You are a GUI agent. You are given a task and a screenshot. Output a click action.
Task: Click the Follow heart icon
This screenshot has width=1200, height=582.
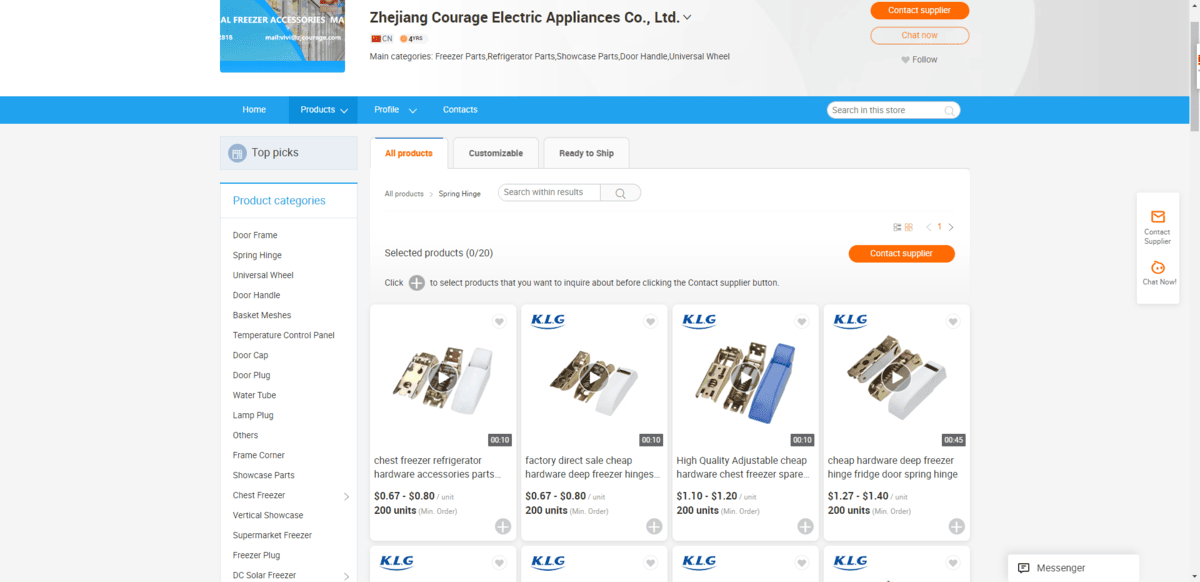[906, 60]
